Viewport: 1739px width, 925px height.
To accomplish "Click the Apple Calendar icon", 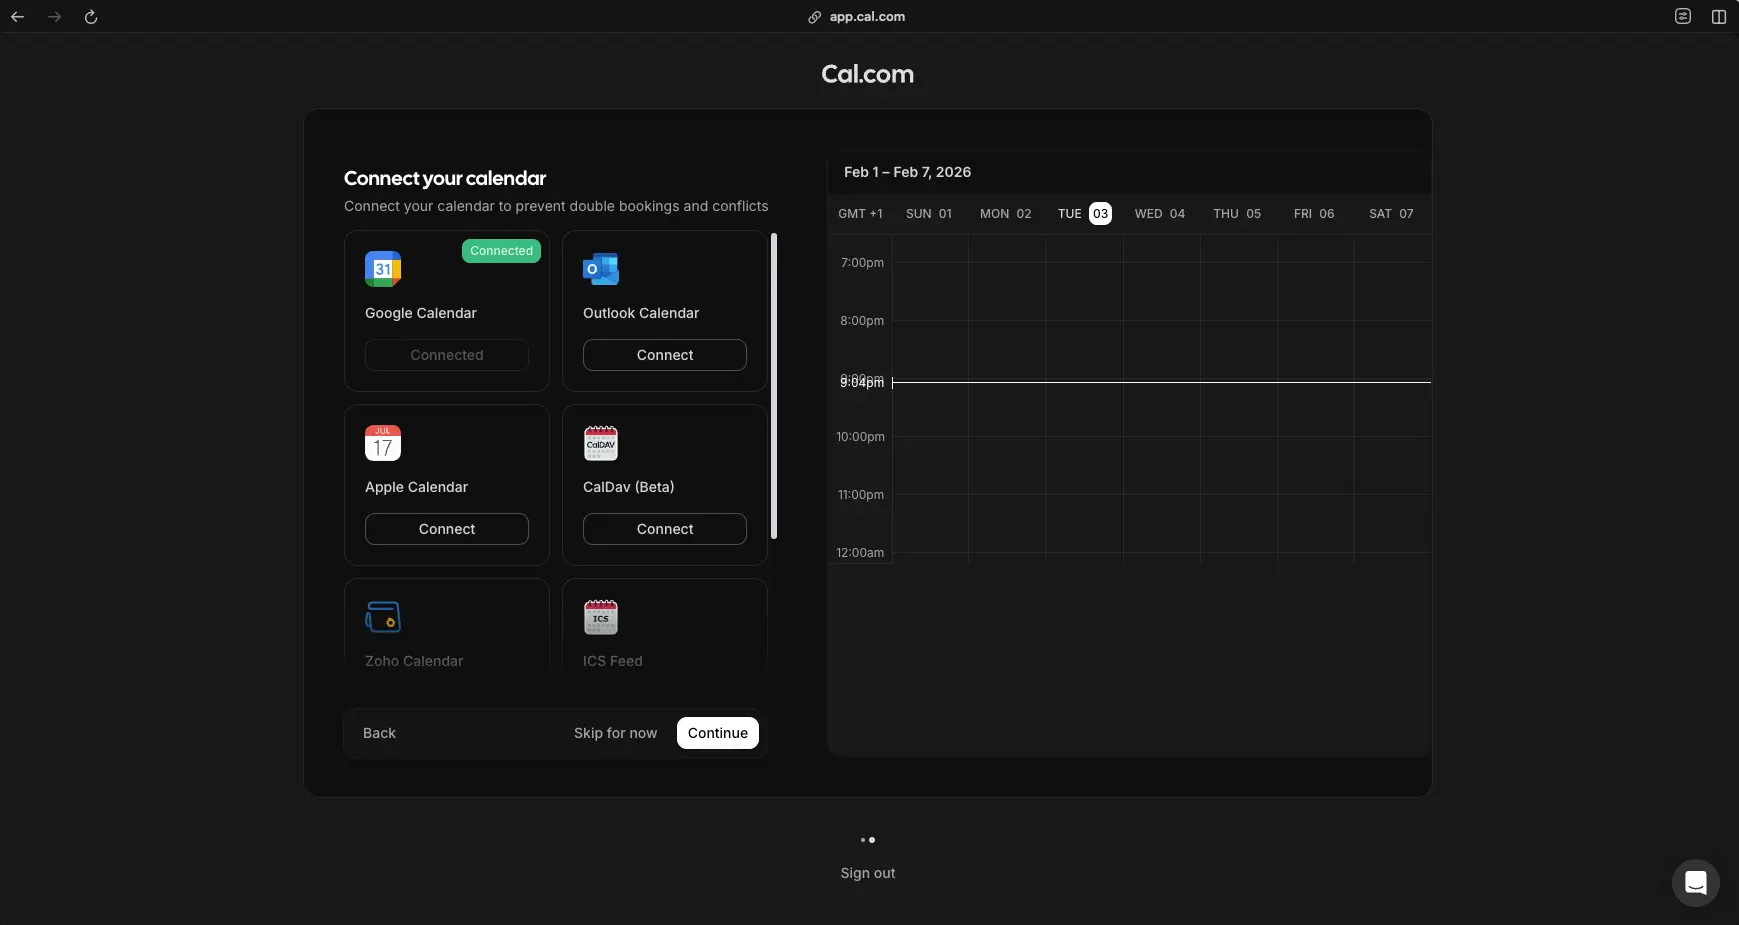I will coord(383,443).
